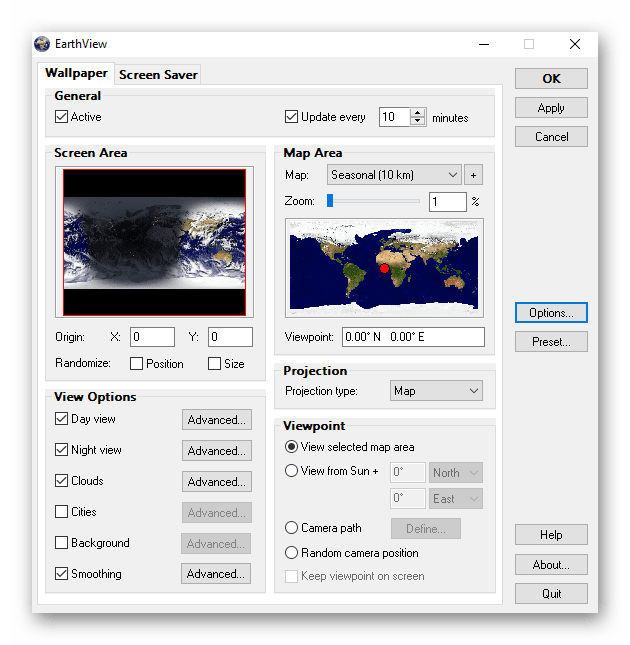Click the Update minutes value field
The height and width of the screenshot is (645, 630).
(395, 117)
